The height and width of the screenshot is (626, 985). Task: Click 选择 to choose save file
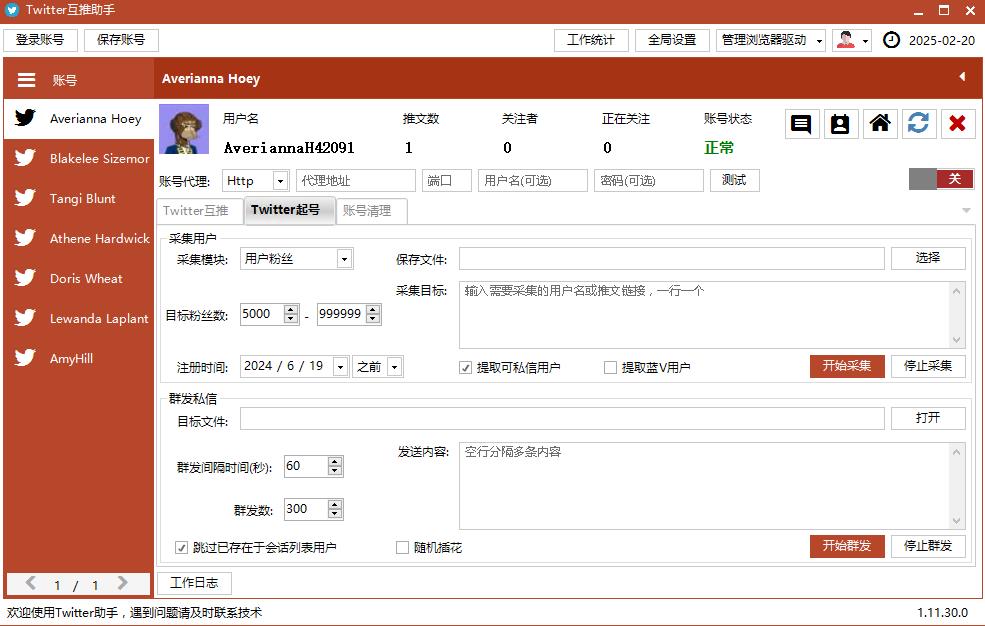pos(928,258)
